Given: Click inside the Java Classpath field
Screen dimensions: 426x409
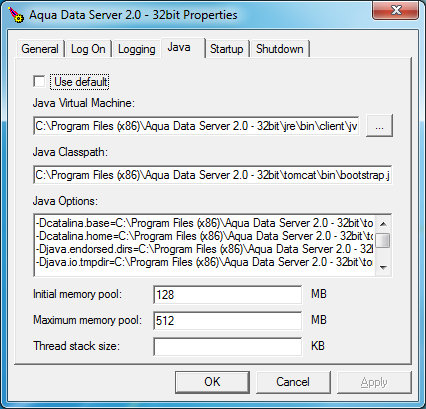Looking at the screenshot, I should point(212,175).
